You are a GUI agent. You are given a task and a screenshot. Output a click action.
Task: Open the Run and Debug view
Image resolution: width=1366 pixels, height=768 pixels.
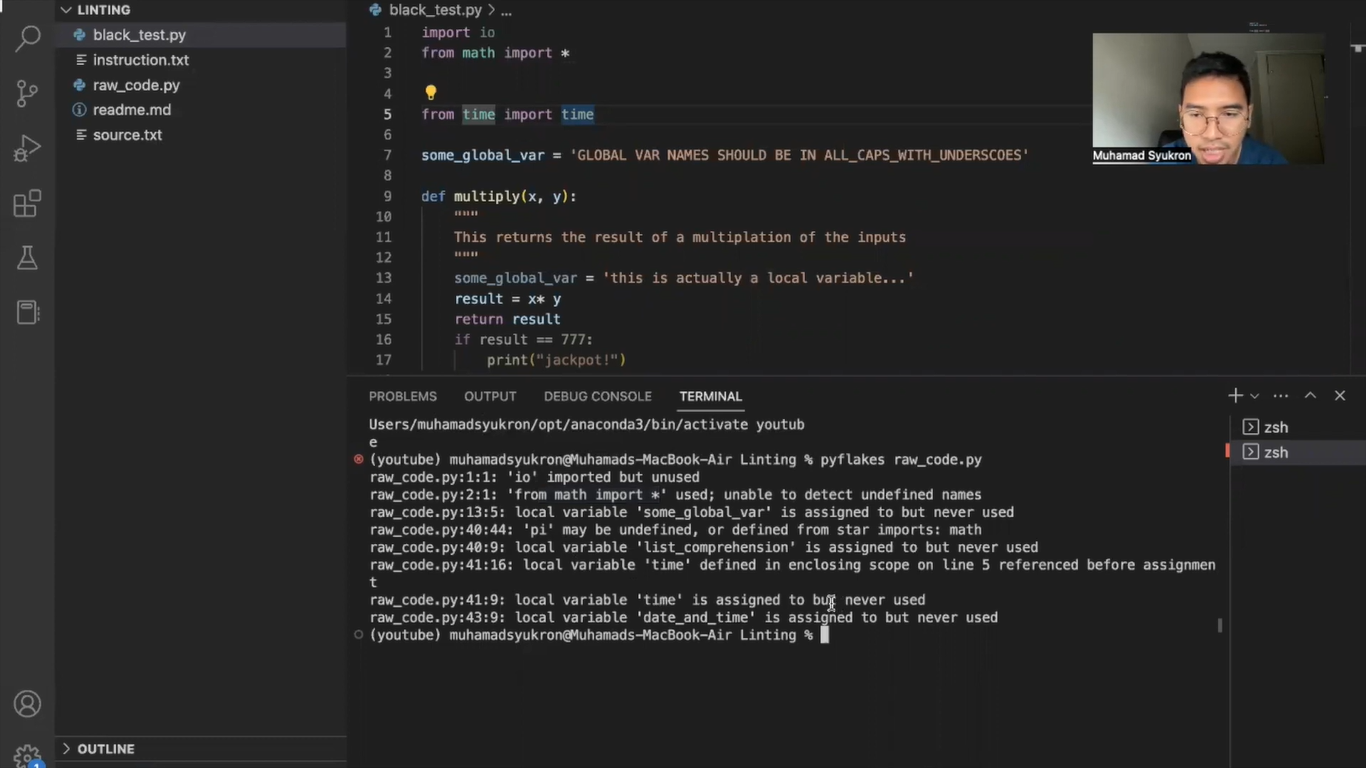coord(27,149)
